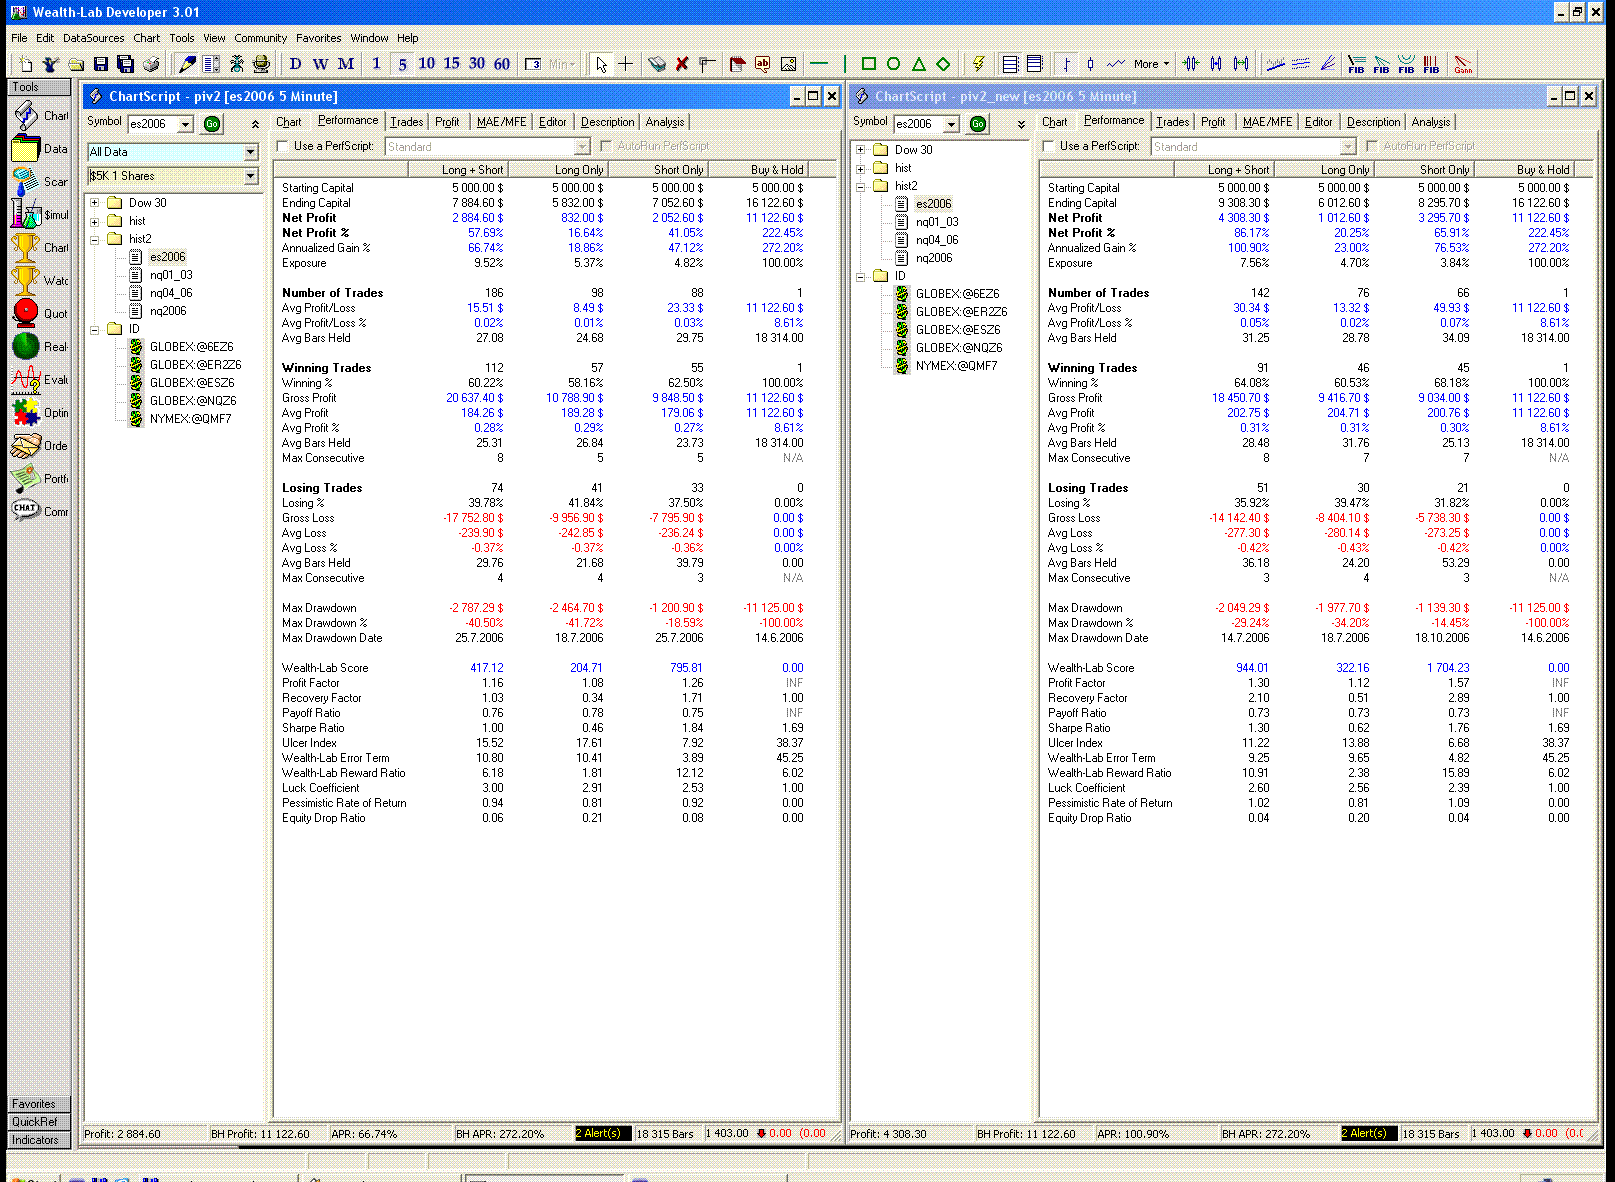
Task: Collapse the hist2 folder in piv2 tree
Action: coord(95,239)
